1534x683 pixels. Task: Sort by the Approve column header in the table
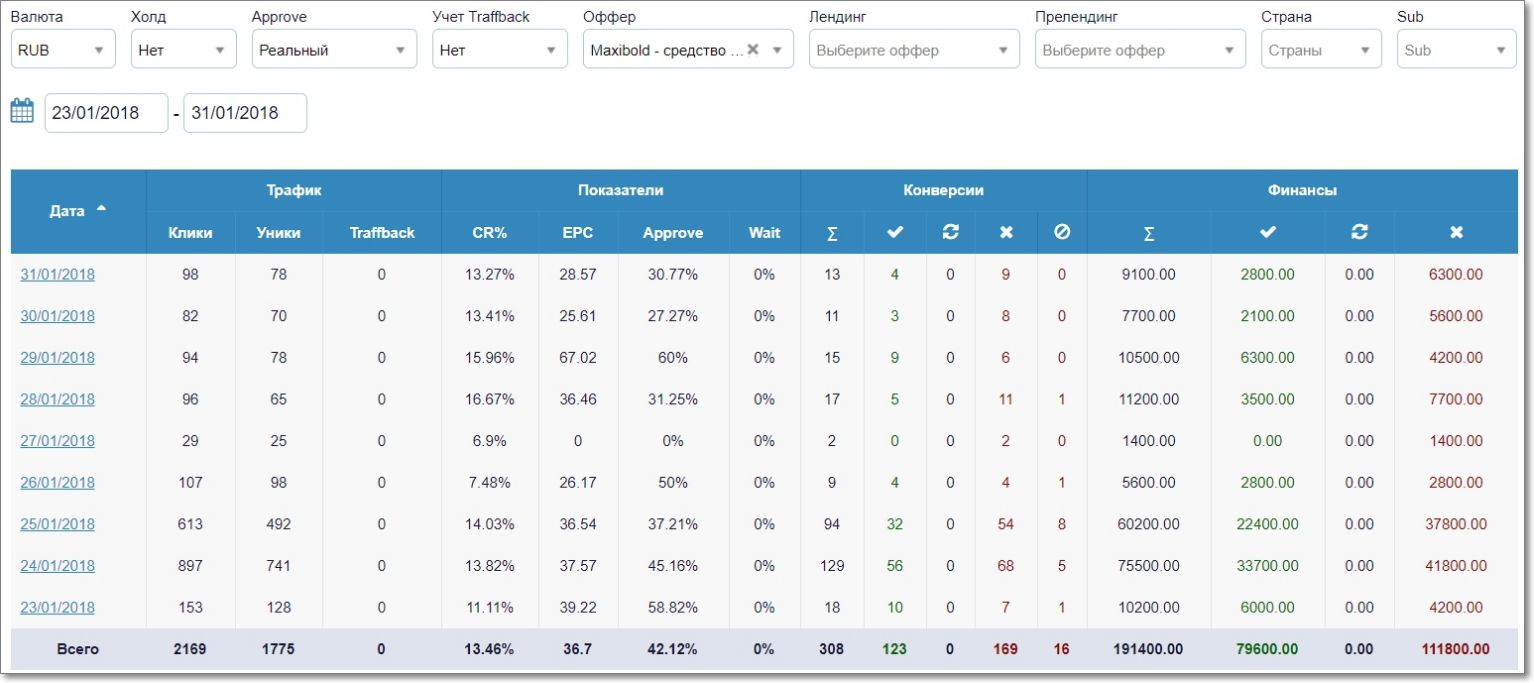673,233
